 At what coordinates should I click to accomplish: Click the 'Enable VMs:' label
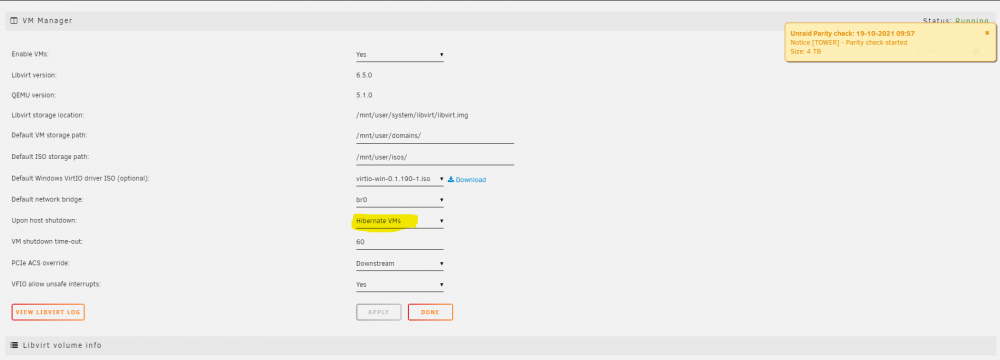pyautogui.click(x=30, y=55)
